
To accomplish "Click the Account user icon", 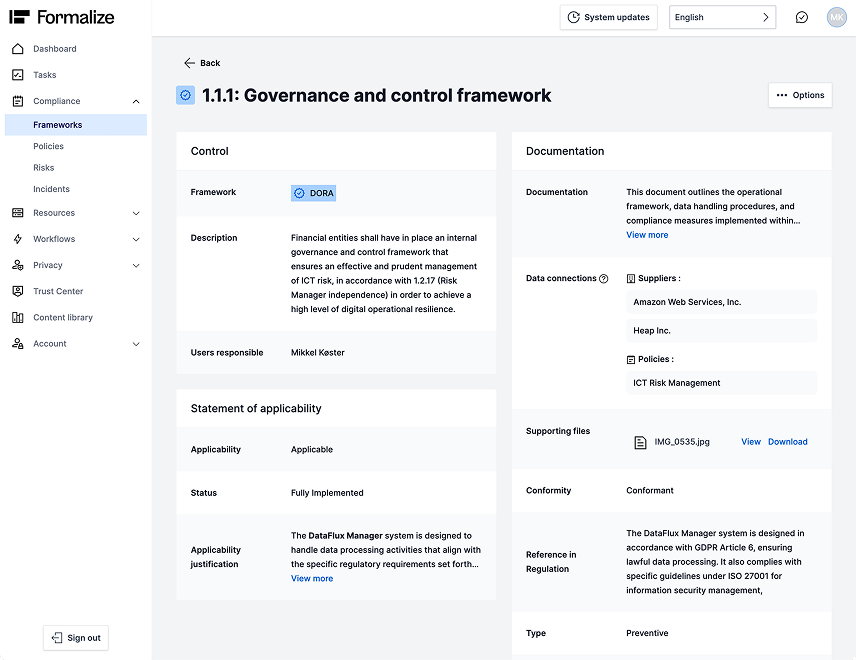I will click(17, 344).
